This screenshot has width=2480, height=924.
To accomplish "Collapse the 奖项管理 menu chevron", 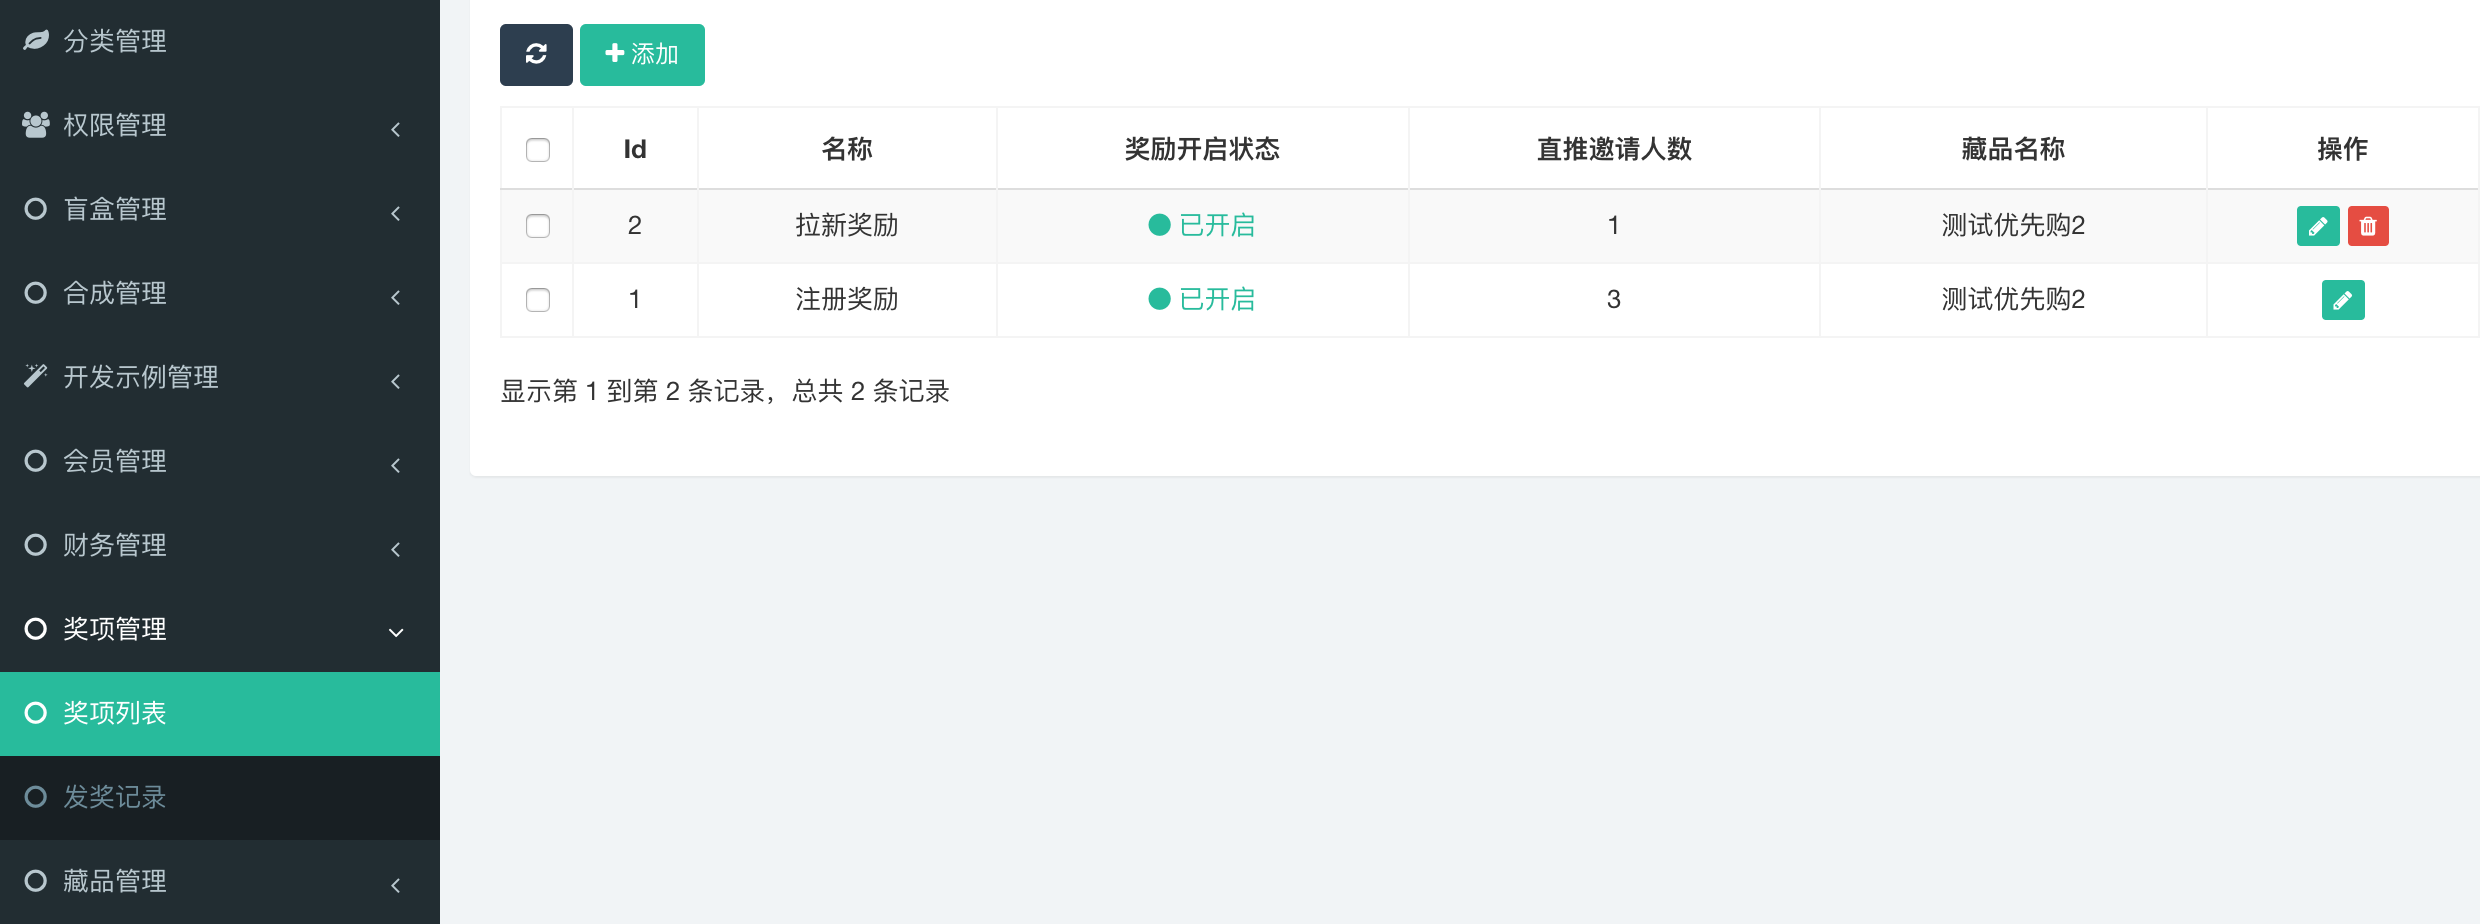I will pyautogui.click(x=396, y=632).
